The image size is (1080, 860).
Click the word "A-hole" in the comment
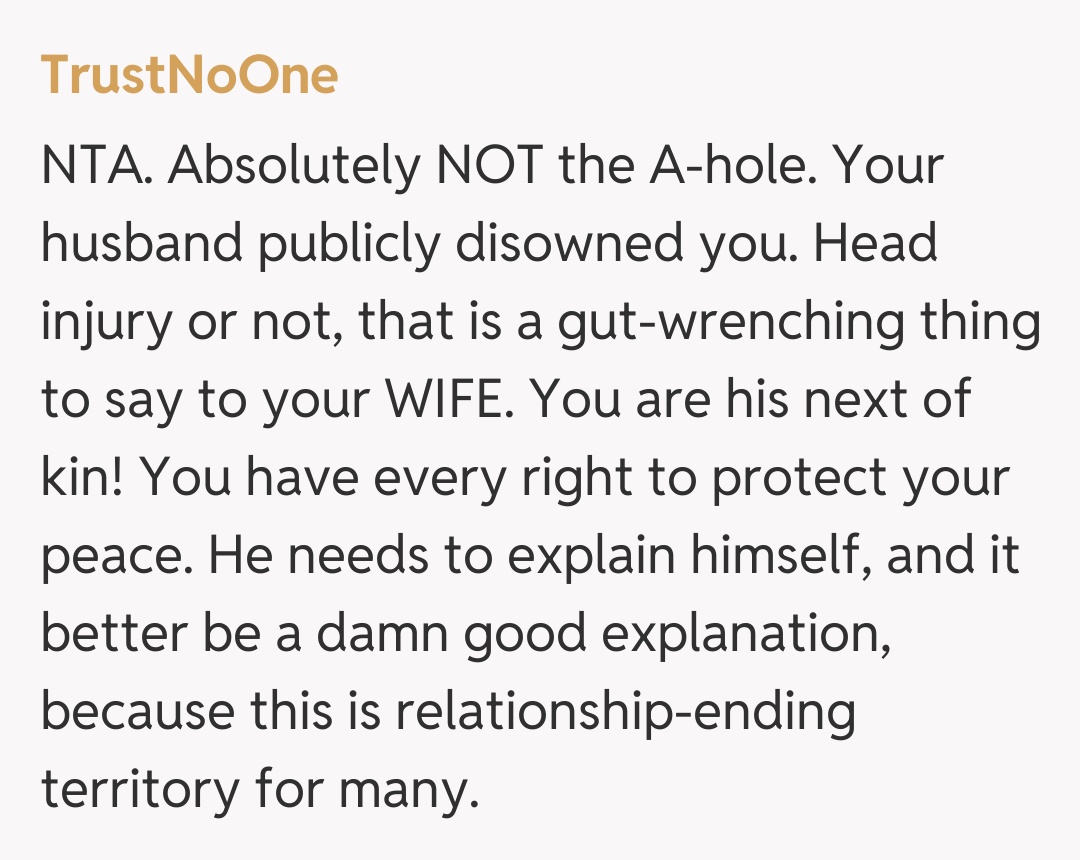pos(721,166)
